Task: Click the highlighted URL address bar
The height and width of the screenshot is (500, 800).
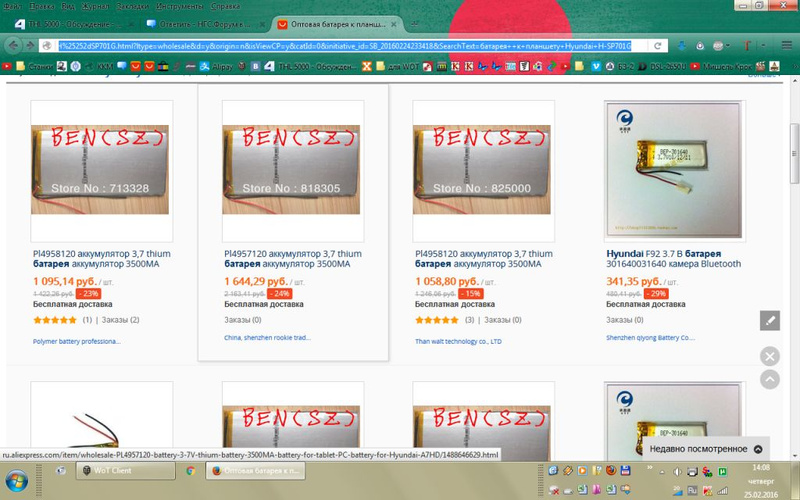Action: pyautogui.click(x=344, y=45)
